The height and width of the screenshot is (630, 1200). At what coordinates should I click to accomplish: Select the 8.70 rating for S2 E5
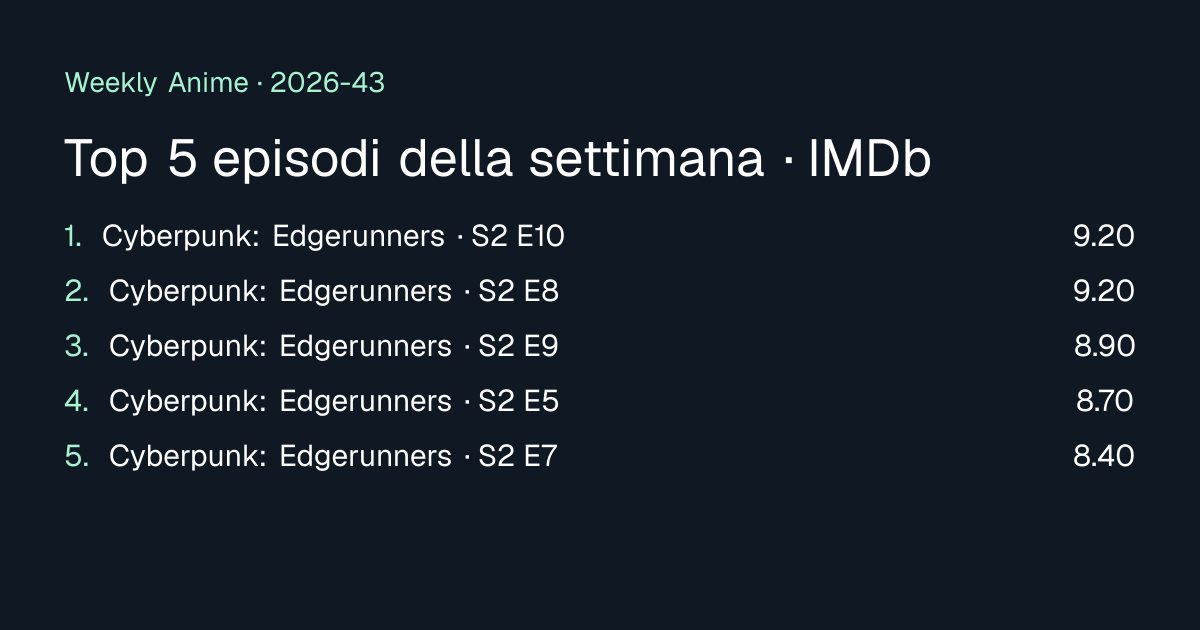click(x=1105, y=402)
